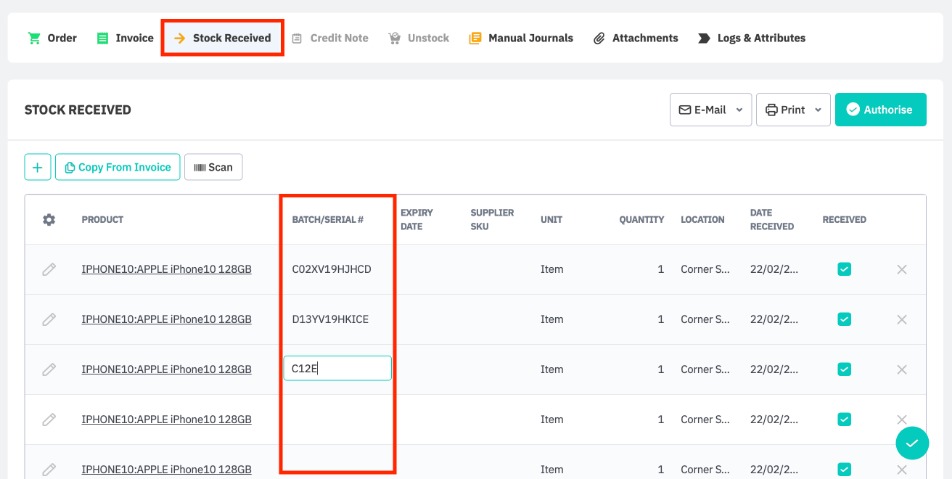The image size is (952, 479).
Task: Click the Scan barcode button
Action: click(x=213, y=167)
